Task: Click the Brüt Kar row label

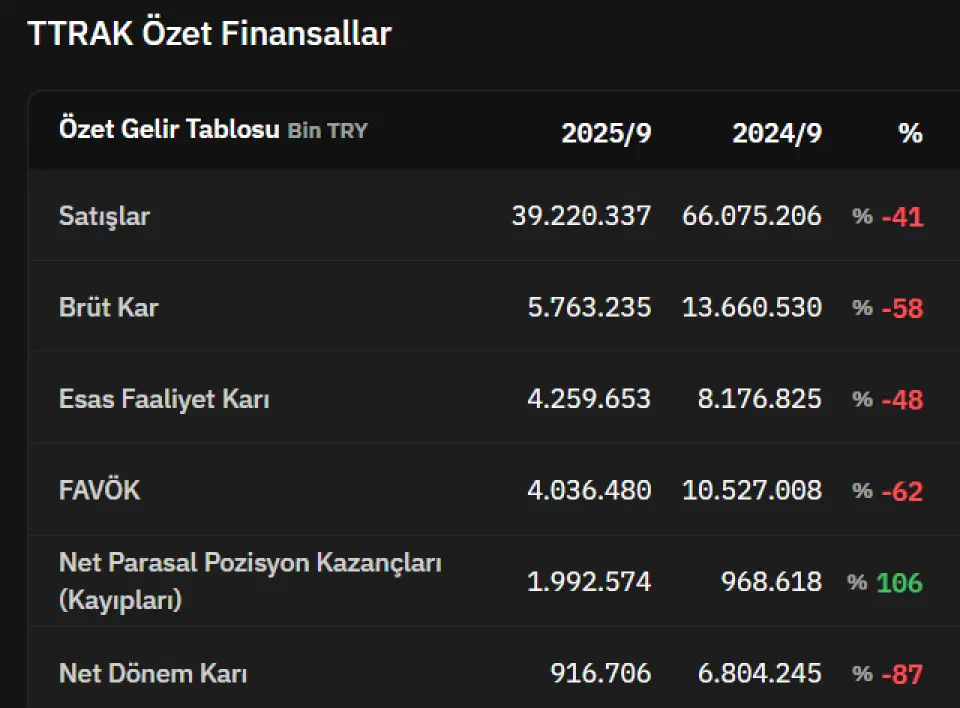Action: (108, 307)
